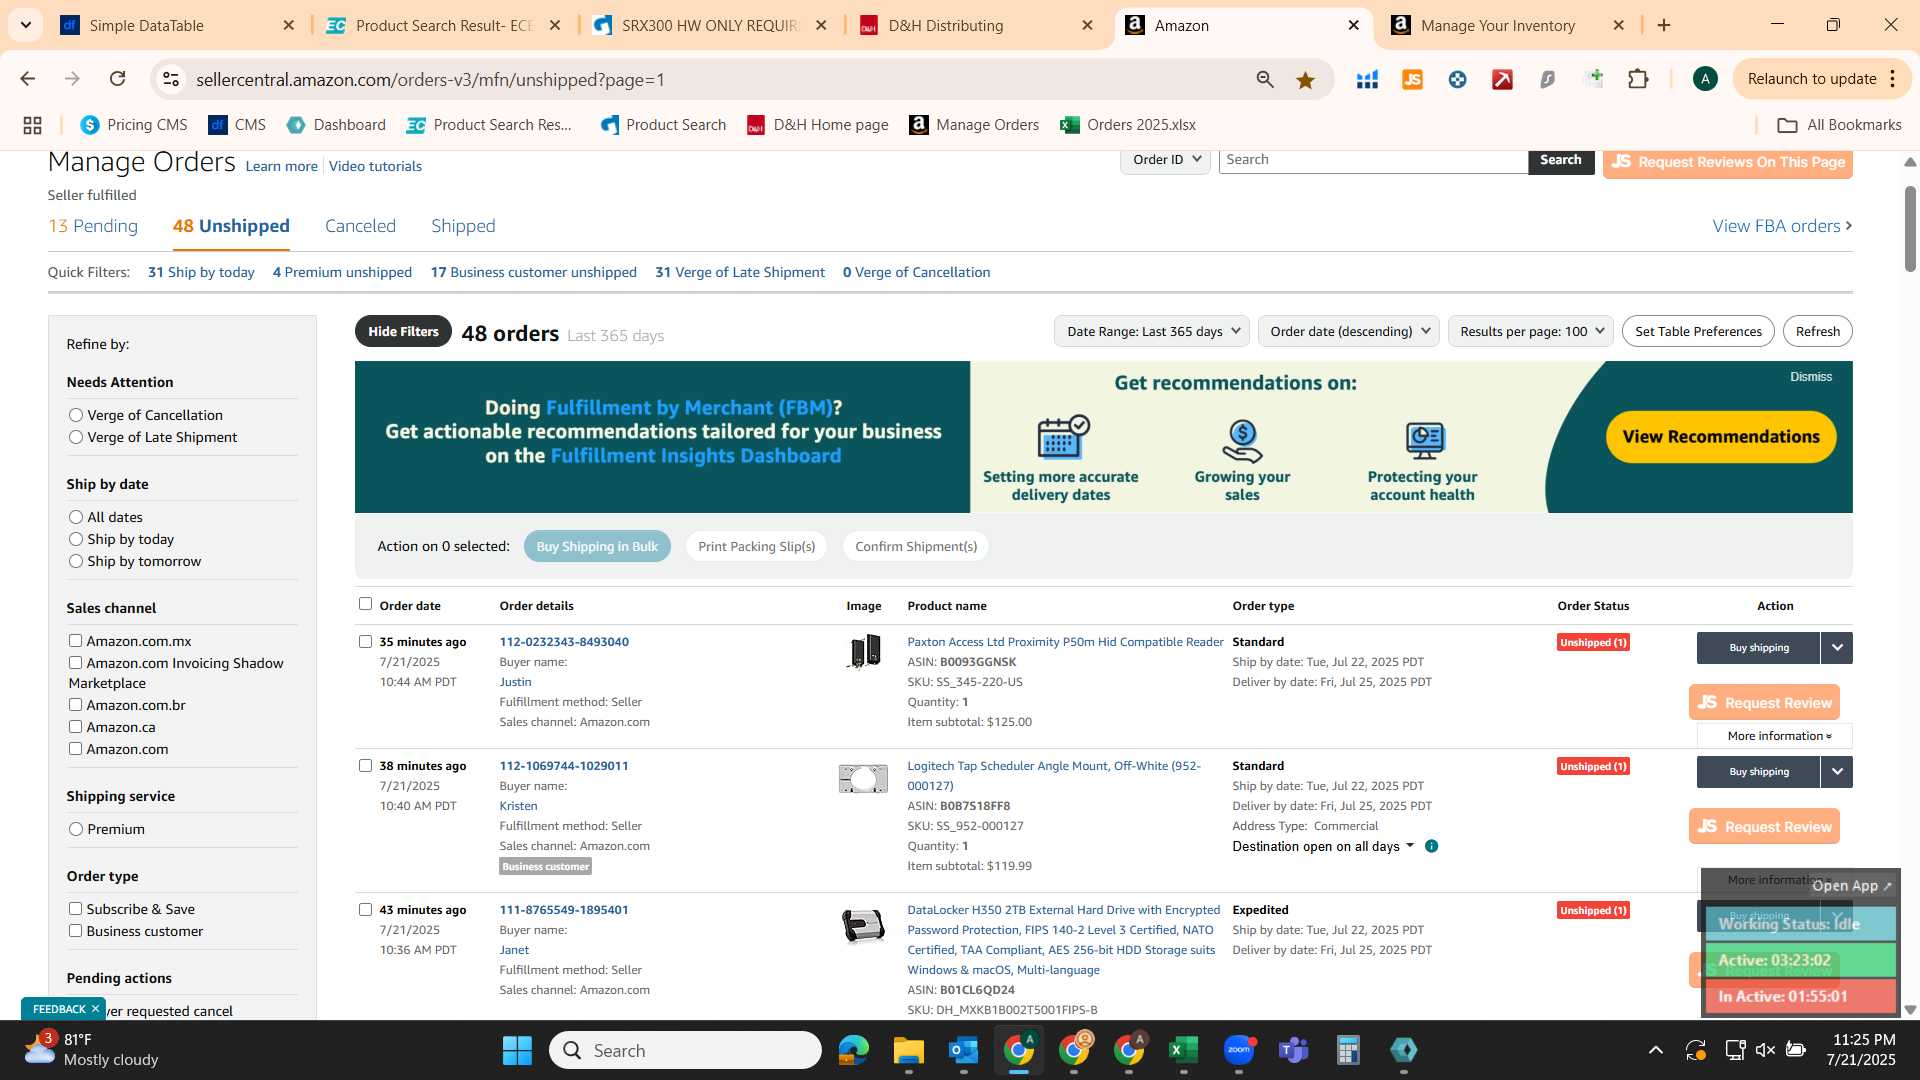This screenshot has height=1080, width=1920.
Task: Open the site information icon in address bar
Action: 171,79
